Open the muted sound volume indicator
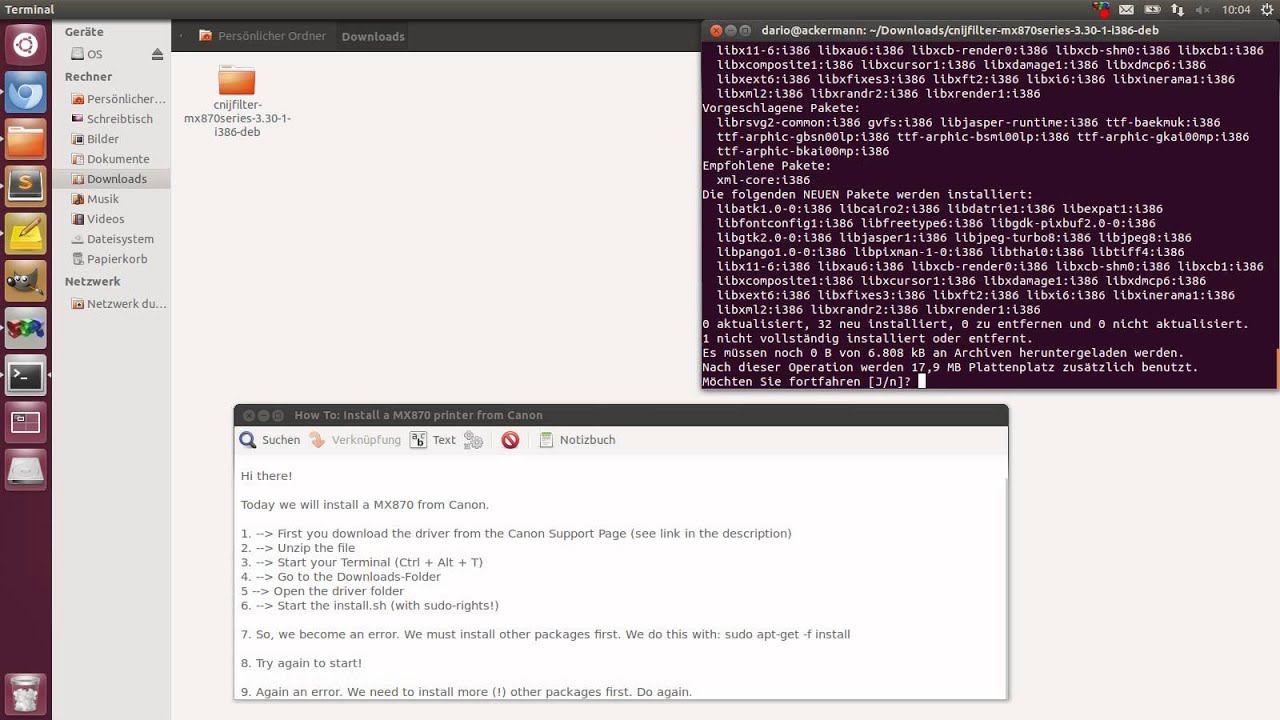 (1202, 10)
